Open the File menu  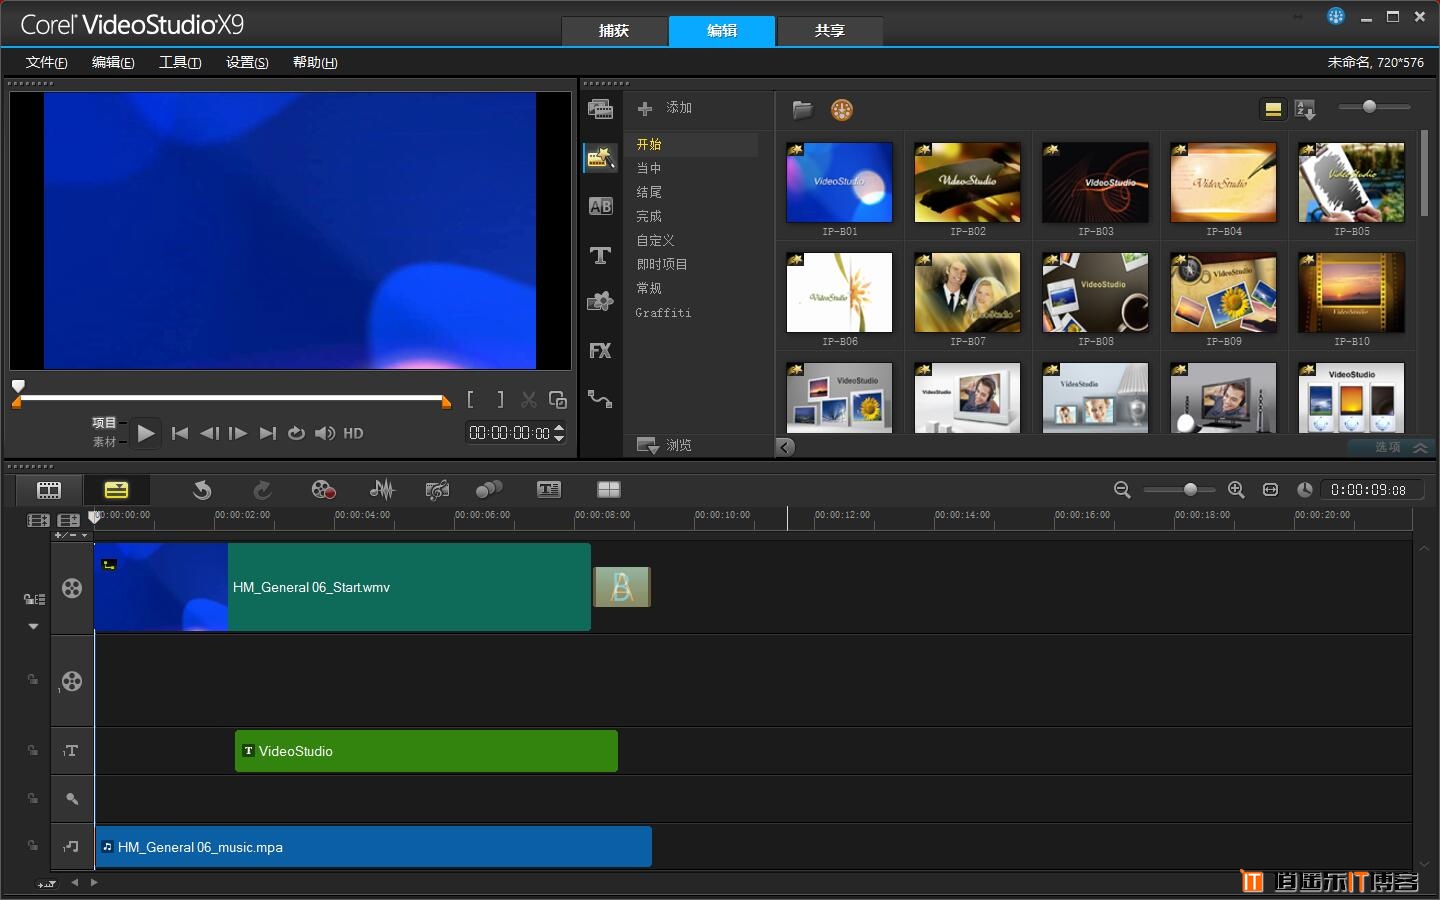(x=47, y=62)
